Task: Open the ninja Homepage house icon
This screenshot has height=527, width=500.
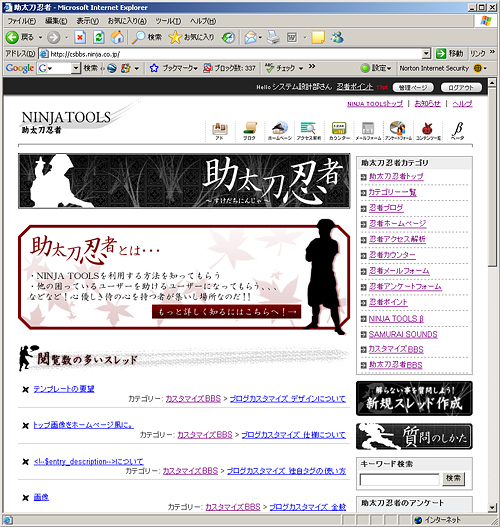Action: [280, 131]
